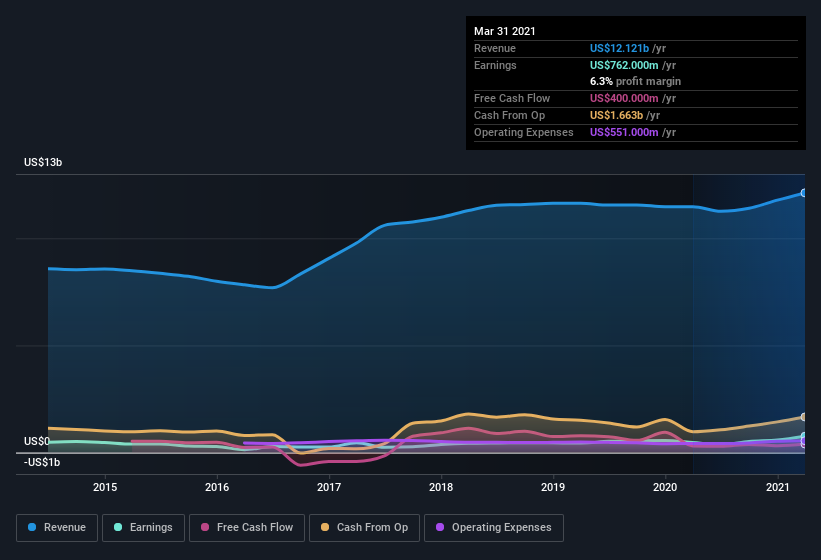Click the US$762.000m earnings value
The width and height of the screenshot is (821, 560).
624,65
